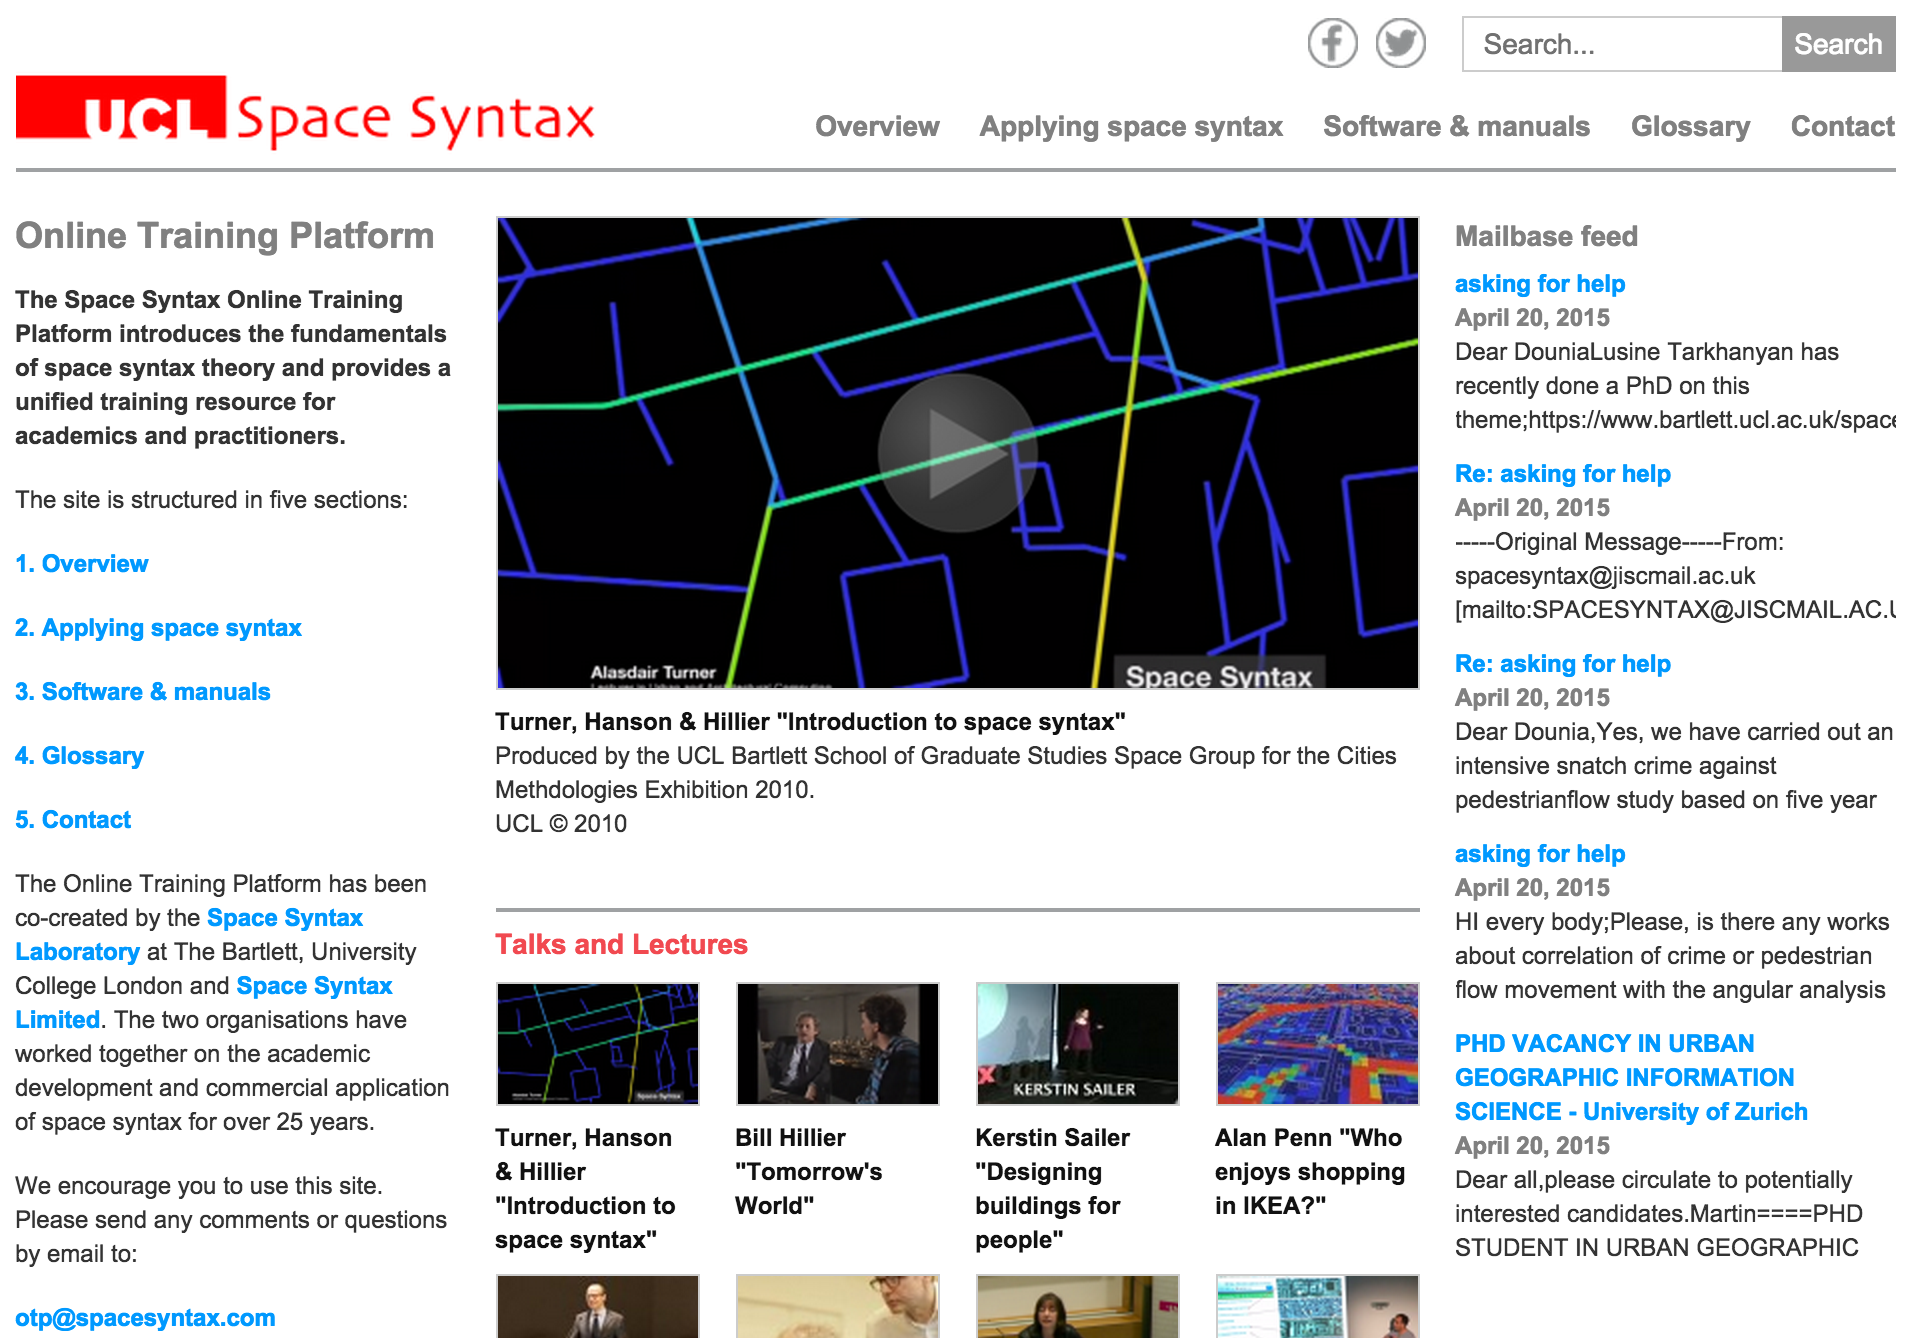Open first 'asking for help' mailbase post

pyautogui.click(x=1540, y=284)
